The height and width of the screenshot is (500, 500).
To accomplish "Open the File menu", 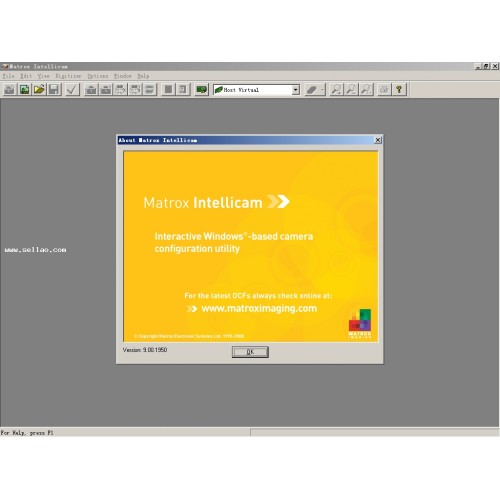I will (8, 76).
